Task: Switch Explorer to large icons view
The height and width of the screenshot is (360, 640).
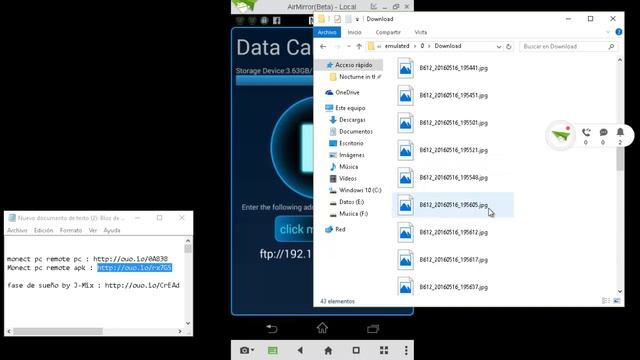Action: pyautogui.click(x=617, y=301)
